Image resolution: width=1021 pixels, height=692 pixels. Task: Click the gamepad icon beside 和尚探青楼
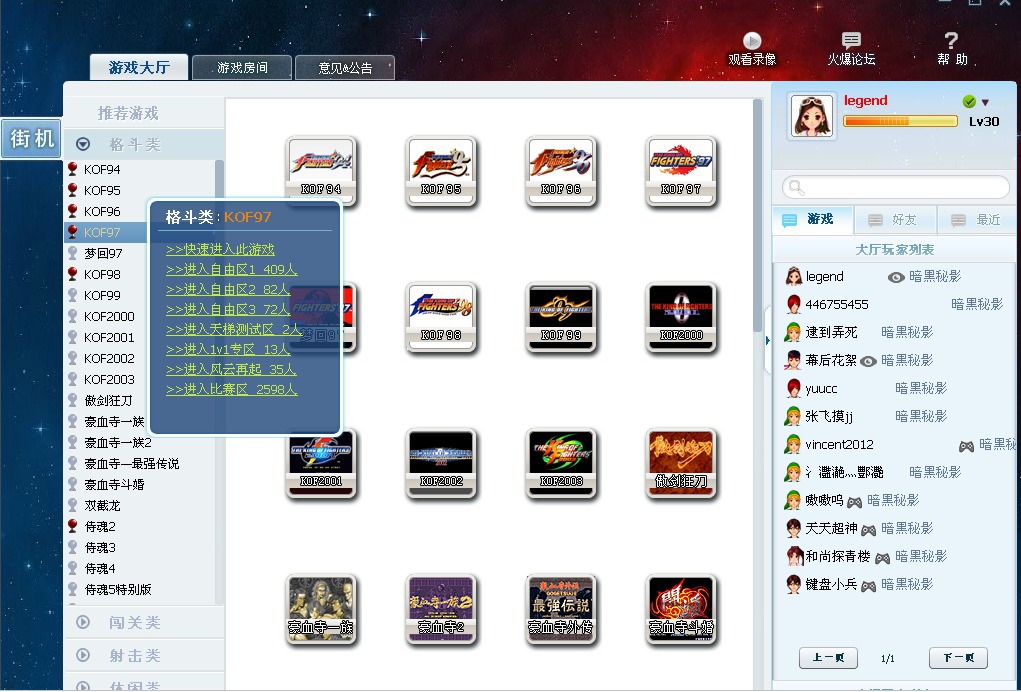(x=882, y=558)
